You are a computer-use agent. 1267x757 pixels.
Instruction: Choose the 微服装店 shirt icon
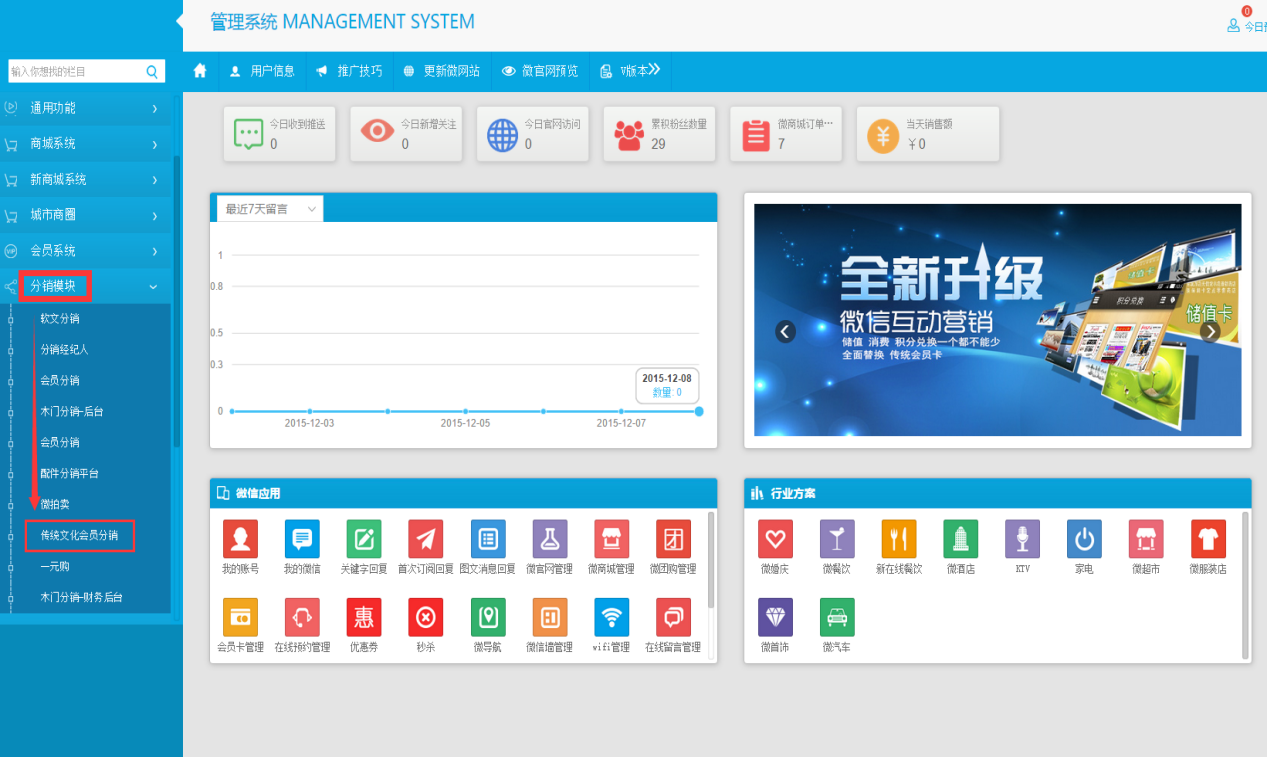point(1208,539)
